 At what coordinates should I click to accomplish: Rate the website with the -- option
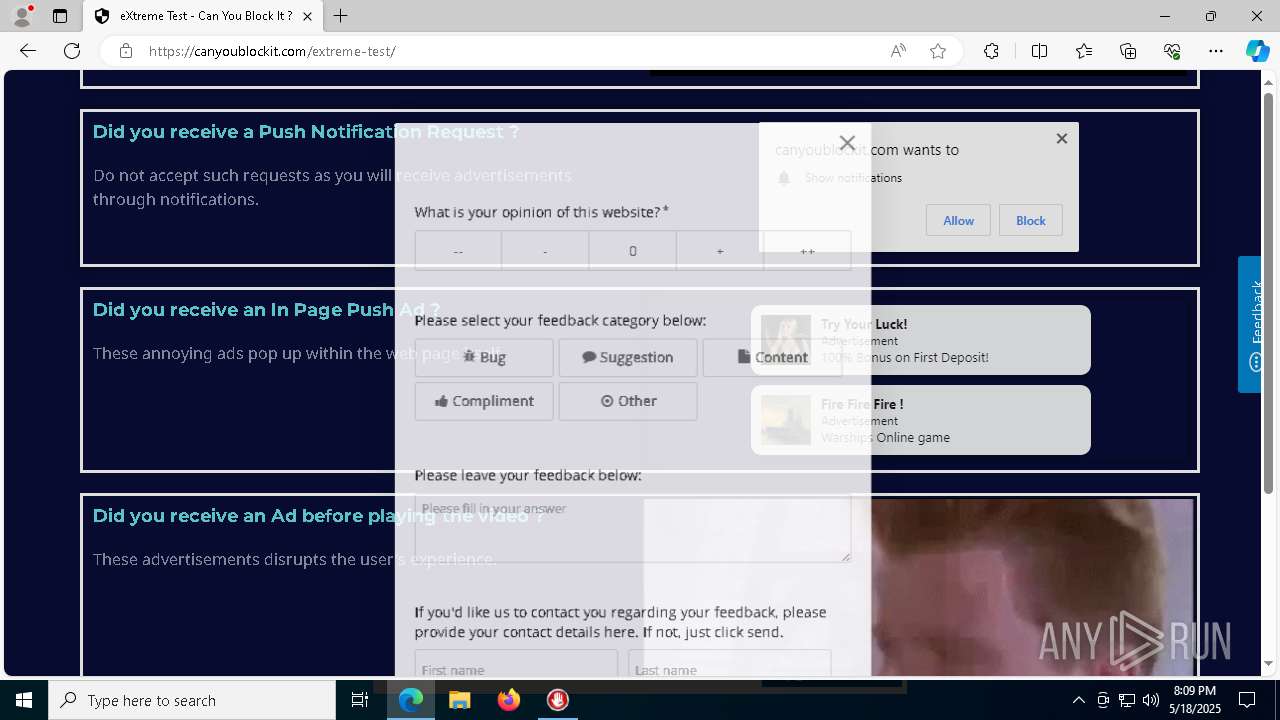[x=458, y=251]
